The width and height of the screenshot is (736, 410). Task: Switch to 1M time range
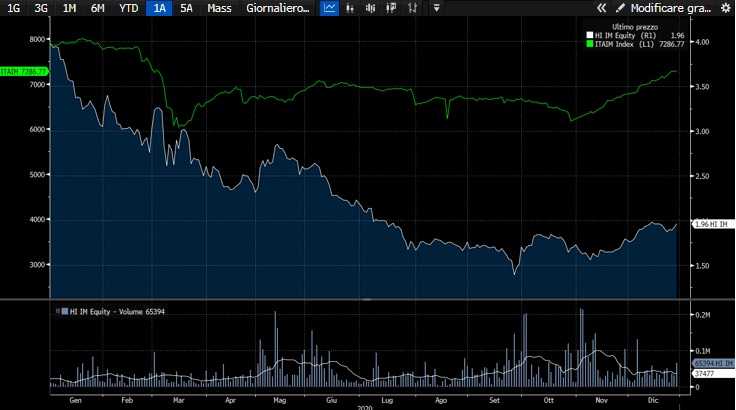[69, 8]
